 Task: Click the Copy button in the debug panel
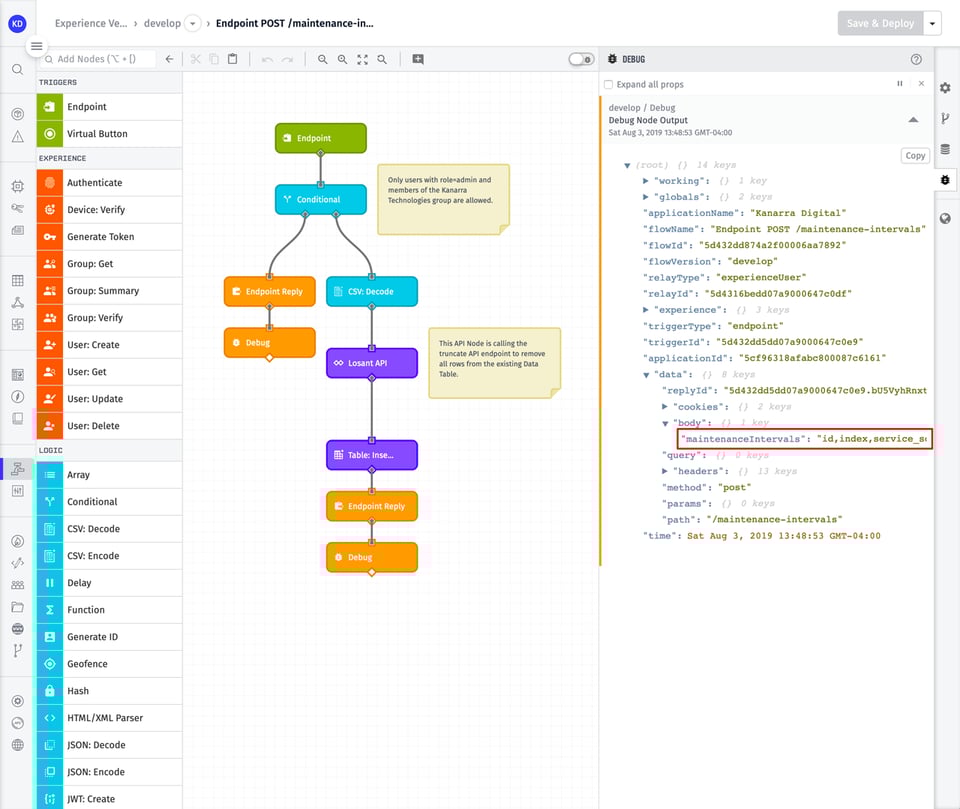(915, 156)
